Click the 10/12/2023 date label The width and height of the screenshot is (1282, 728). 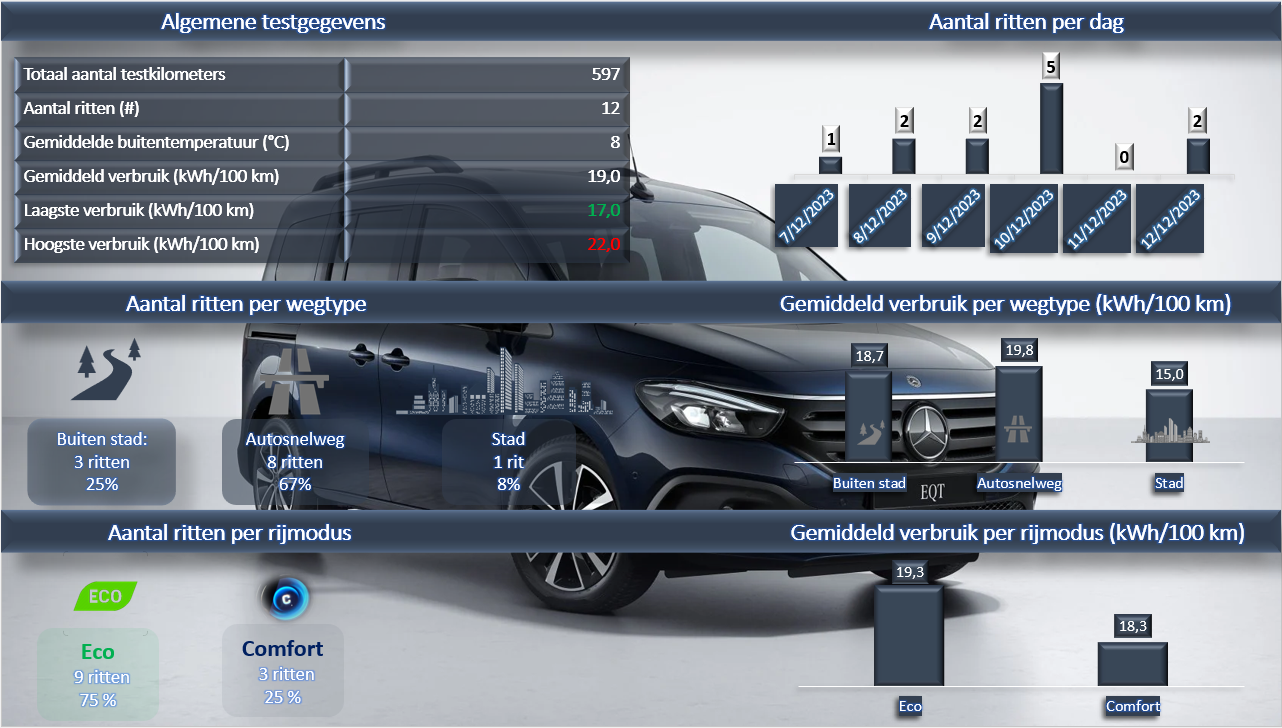tap(1026, 218)
